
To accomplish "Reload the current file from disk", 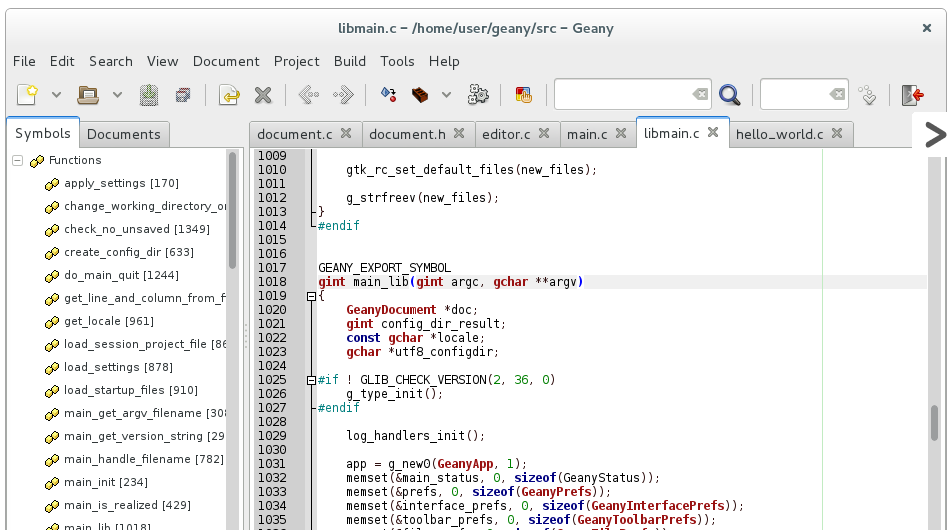I will [x=229, y=95].
